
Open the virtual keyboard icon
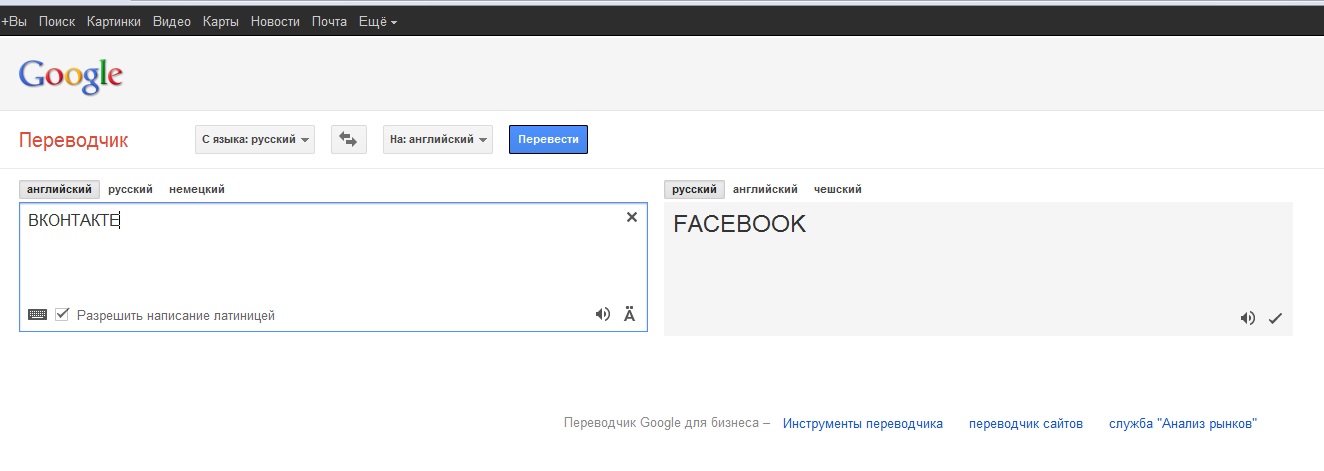tap(37, 315)
